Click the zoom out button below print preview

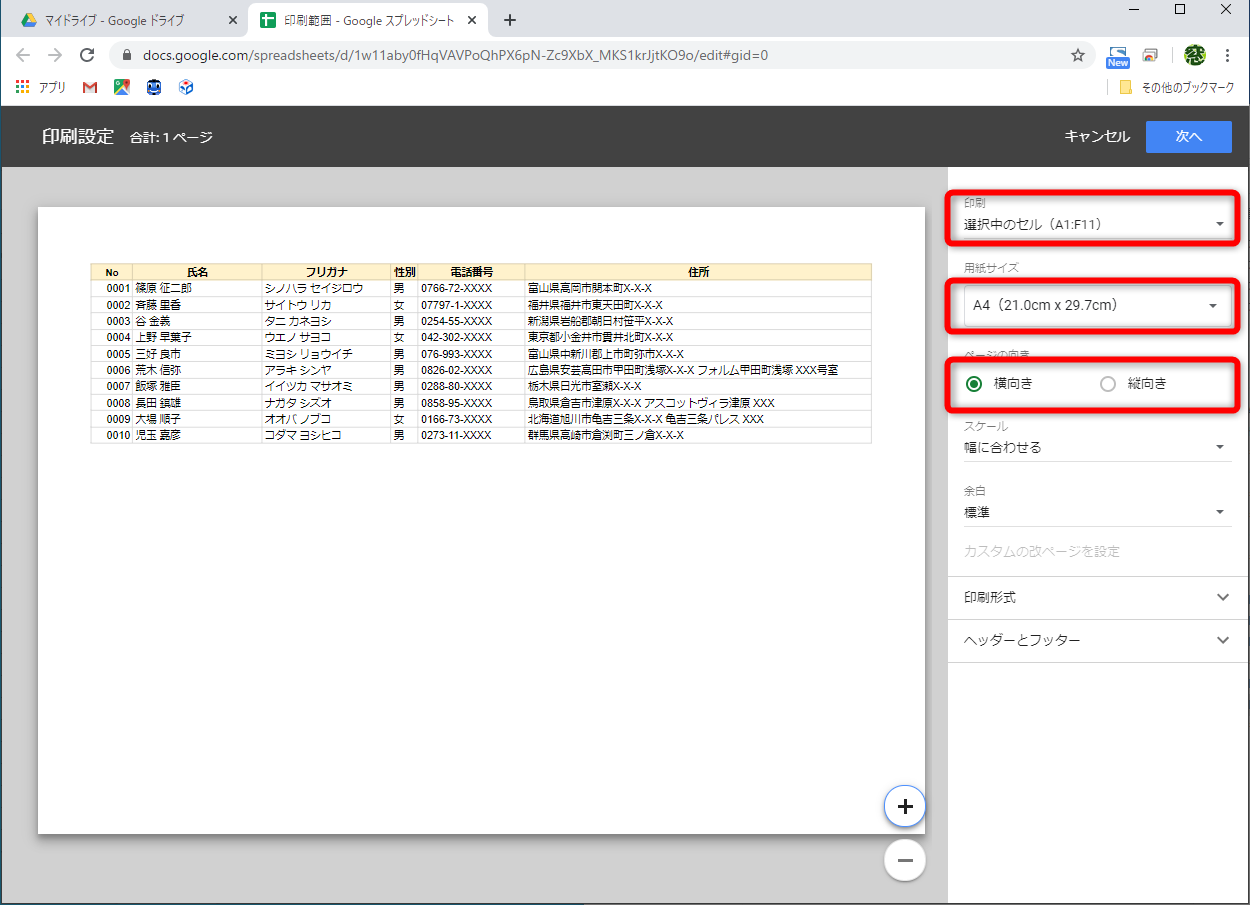coord(904,860)
